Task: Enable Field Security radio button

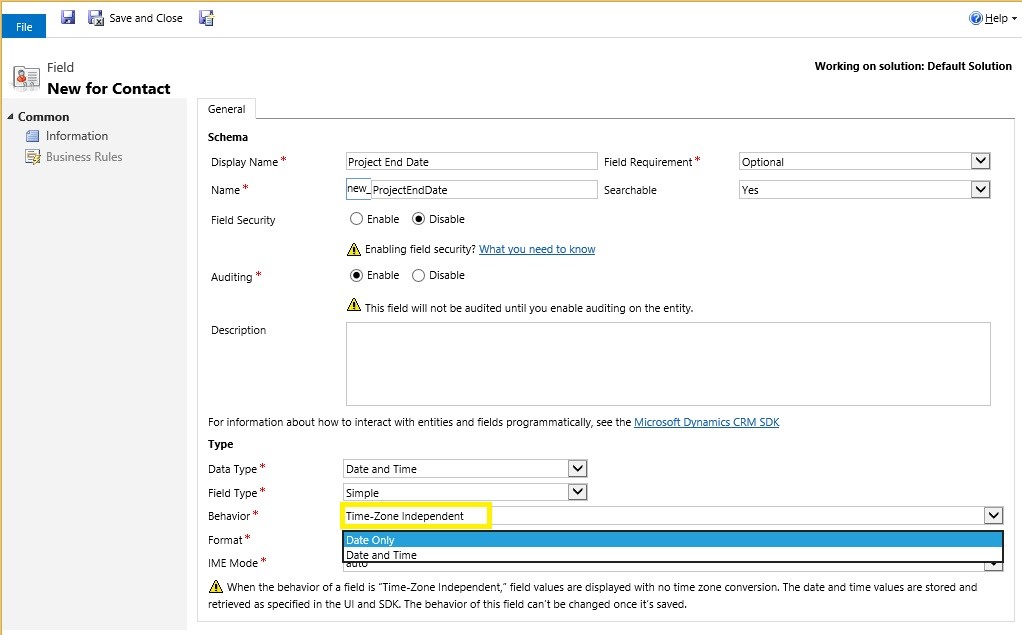Action: 356,219
